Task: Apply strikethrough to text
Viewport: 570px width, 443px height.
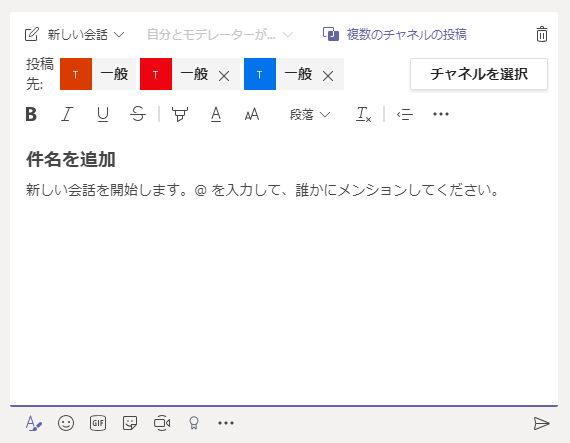Action: (x=138, y=114)
